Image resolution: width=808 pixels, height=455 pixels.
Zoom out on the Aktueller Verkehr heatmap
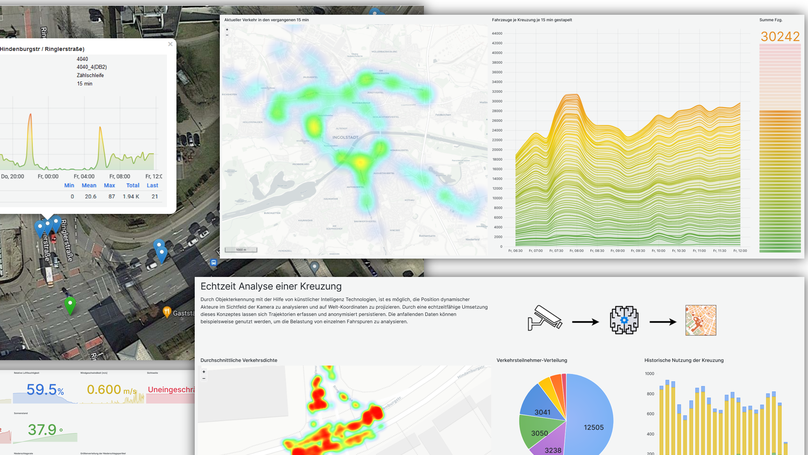(227, 34)
